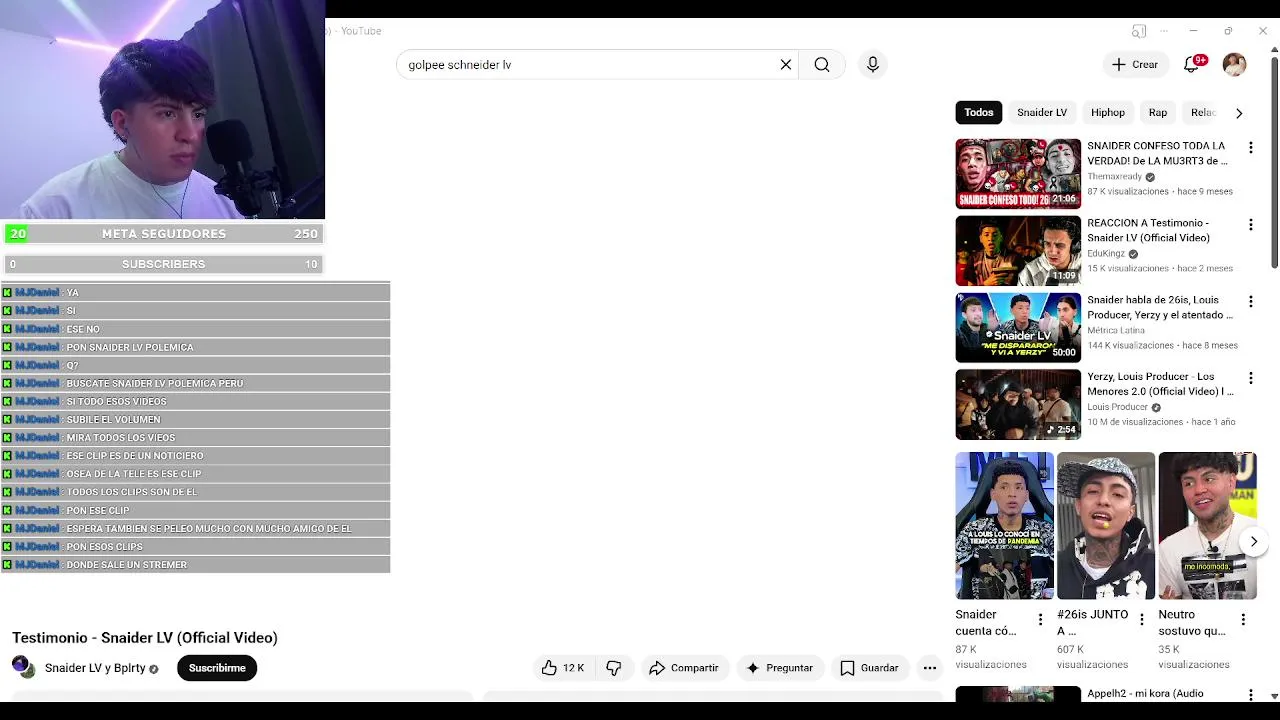Show next shorts with the arrow button
The height and width of the screenshot is (720, 1280).
(1254, 542)
